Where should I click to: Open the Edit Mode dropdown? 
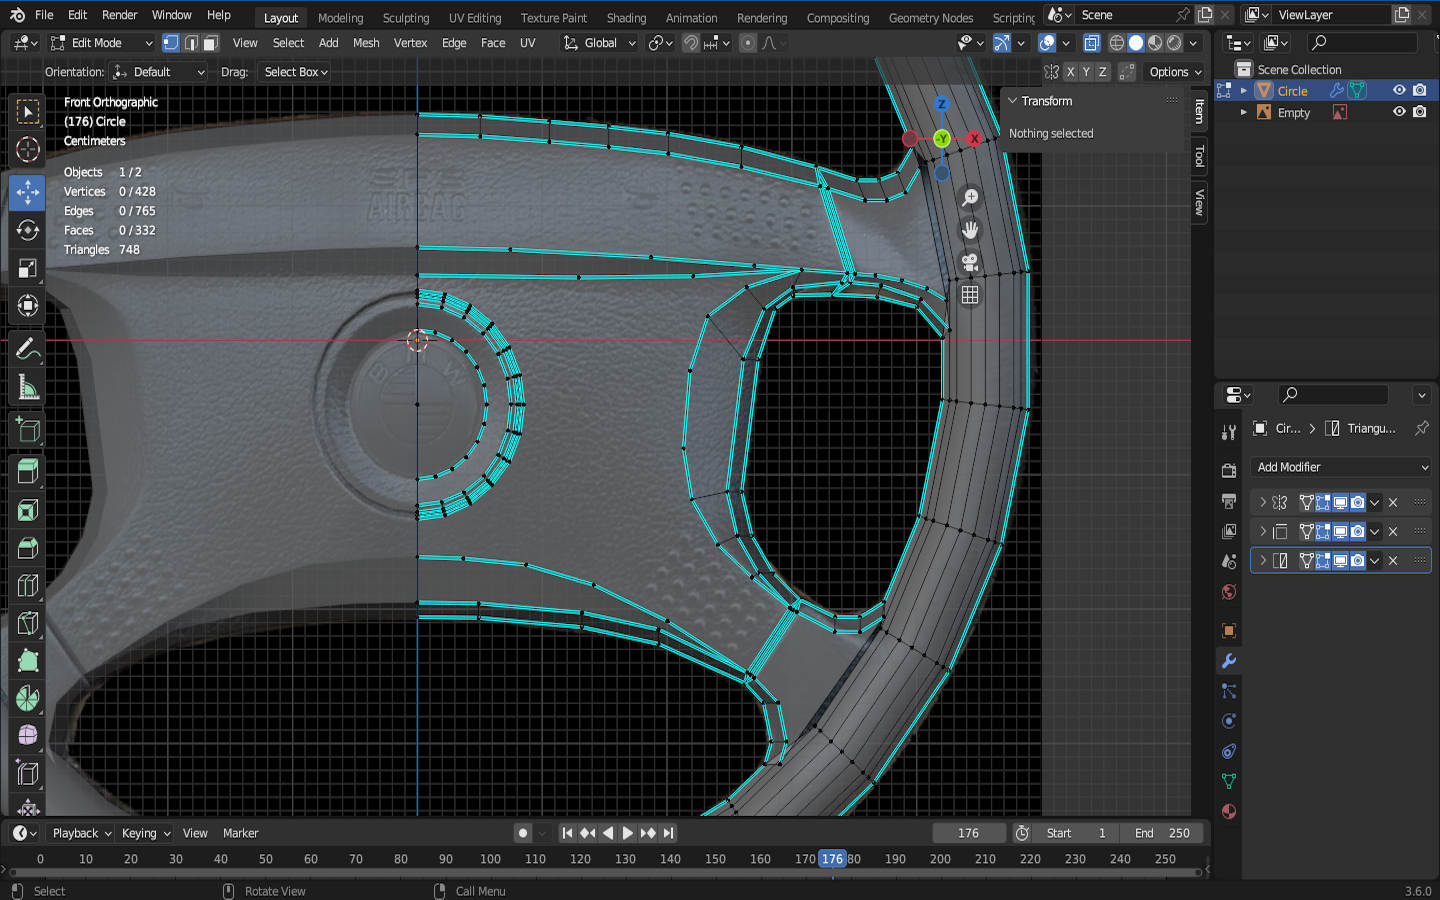102,43
